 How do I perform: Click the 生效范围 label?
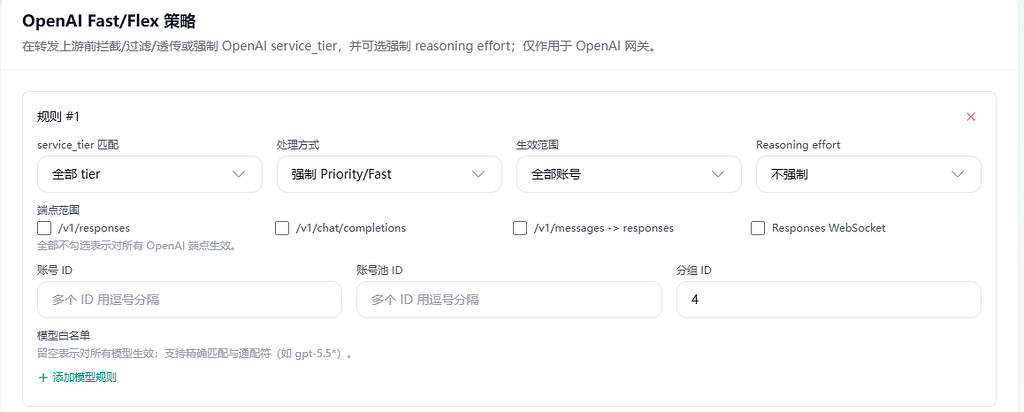(x=537, y=145)
